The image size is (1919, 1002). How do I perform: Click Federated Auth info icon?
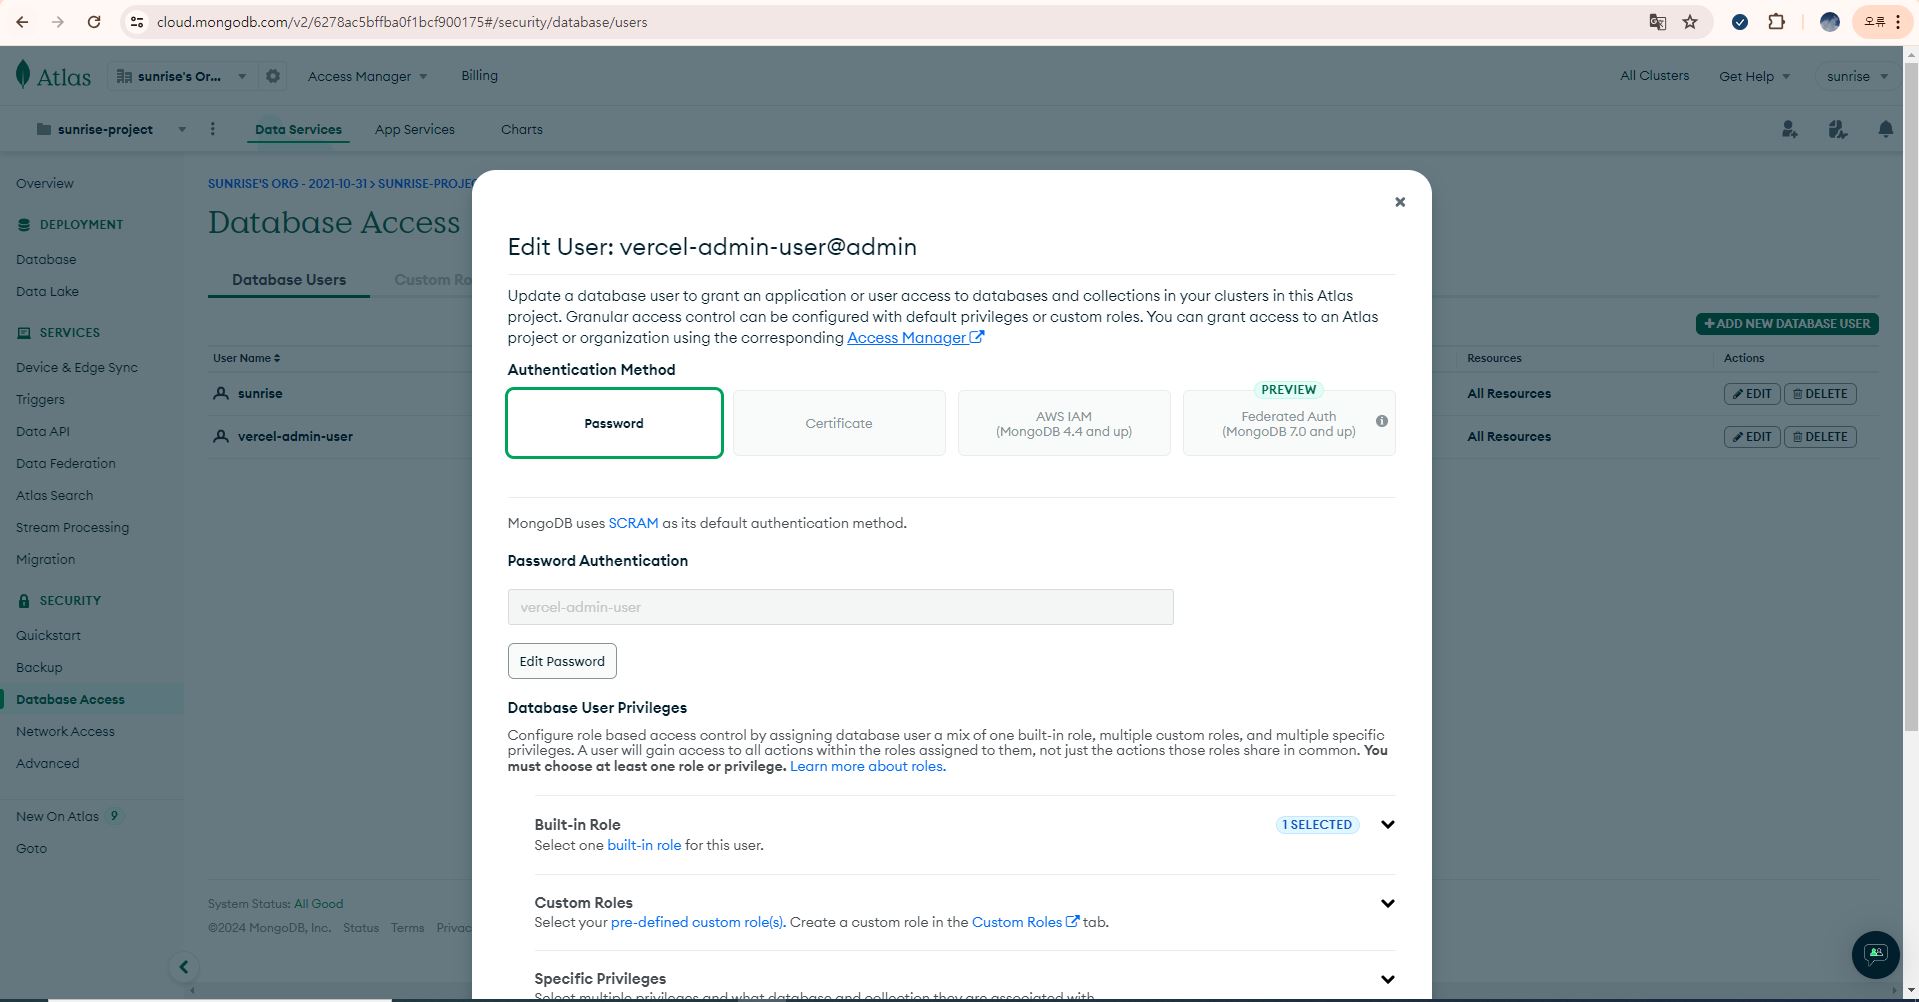coord(1381,421)
